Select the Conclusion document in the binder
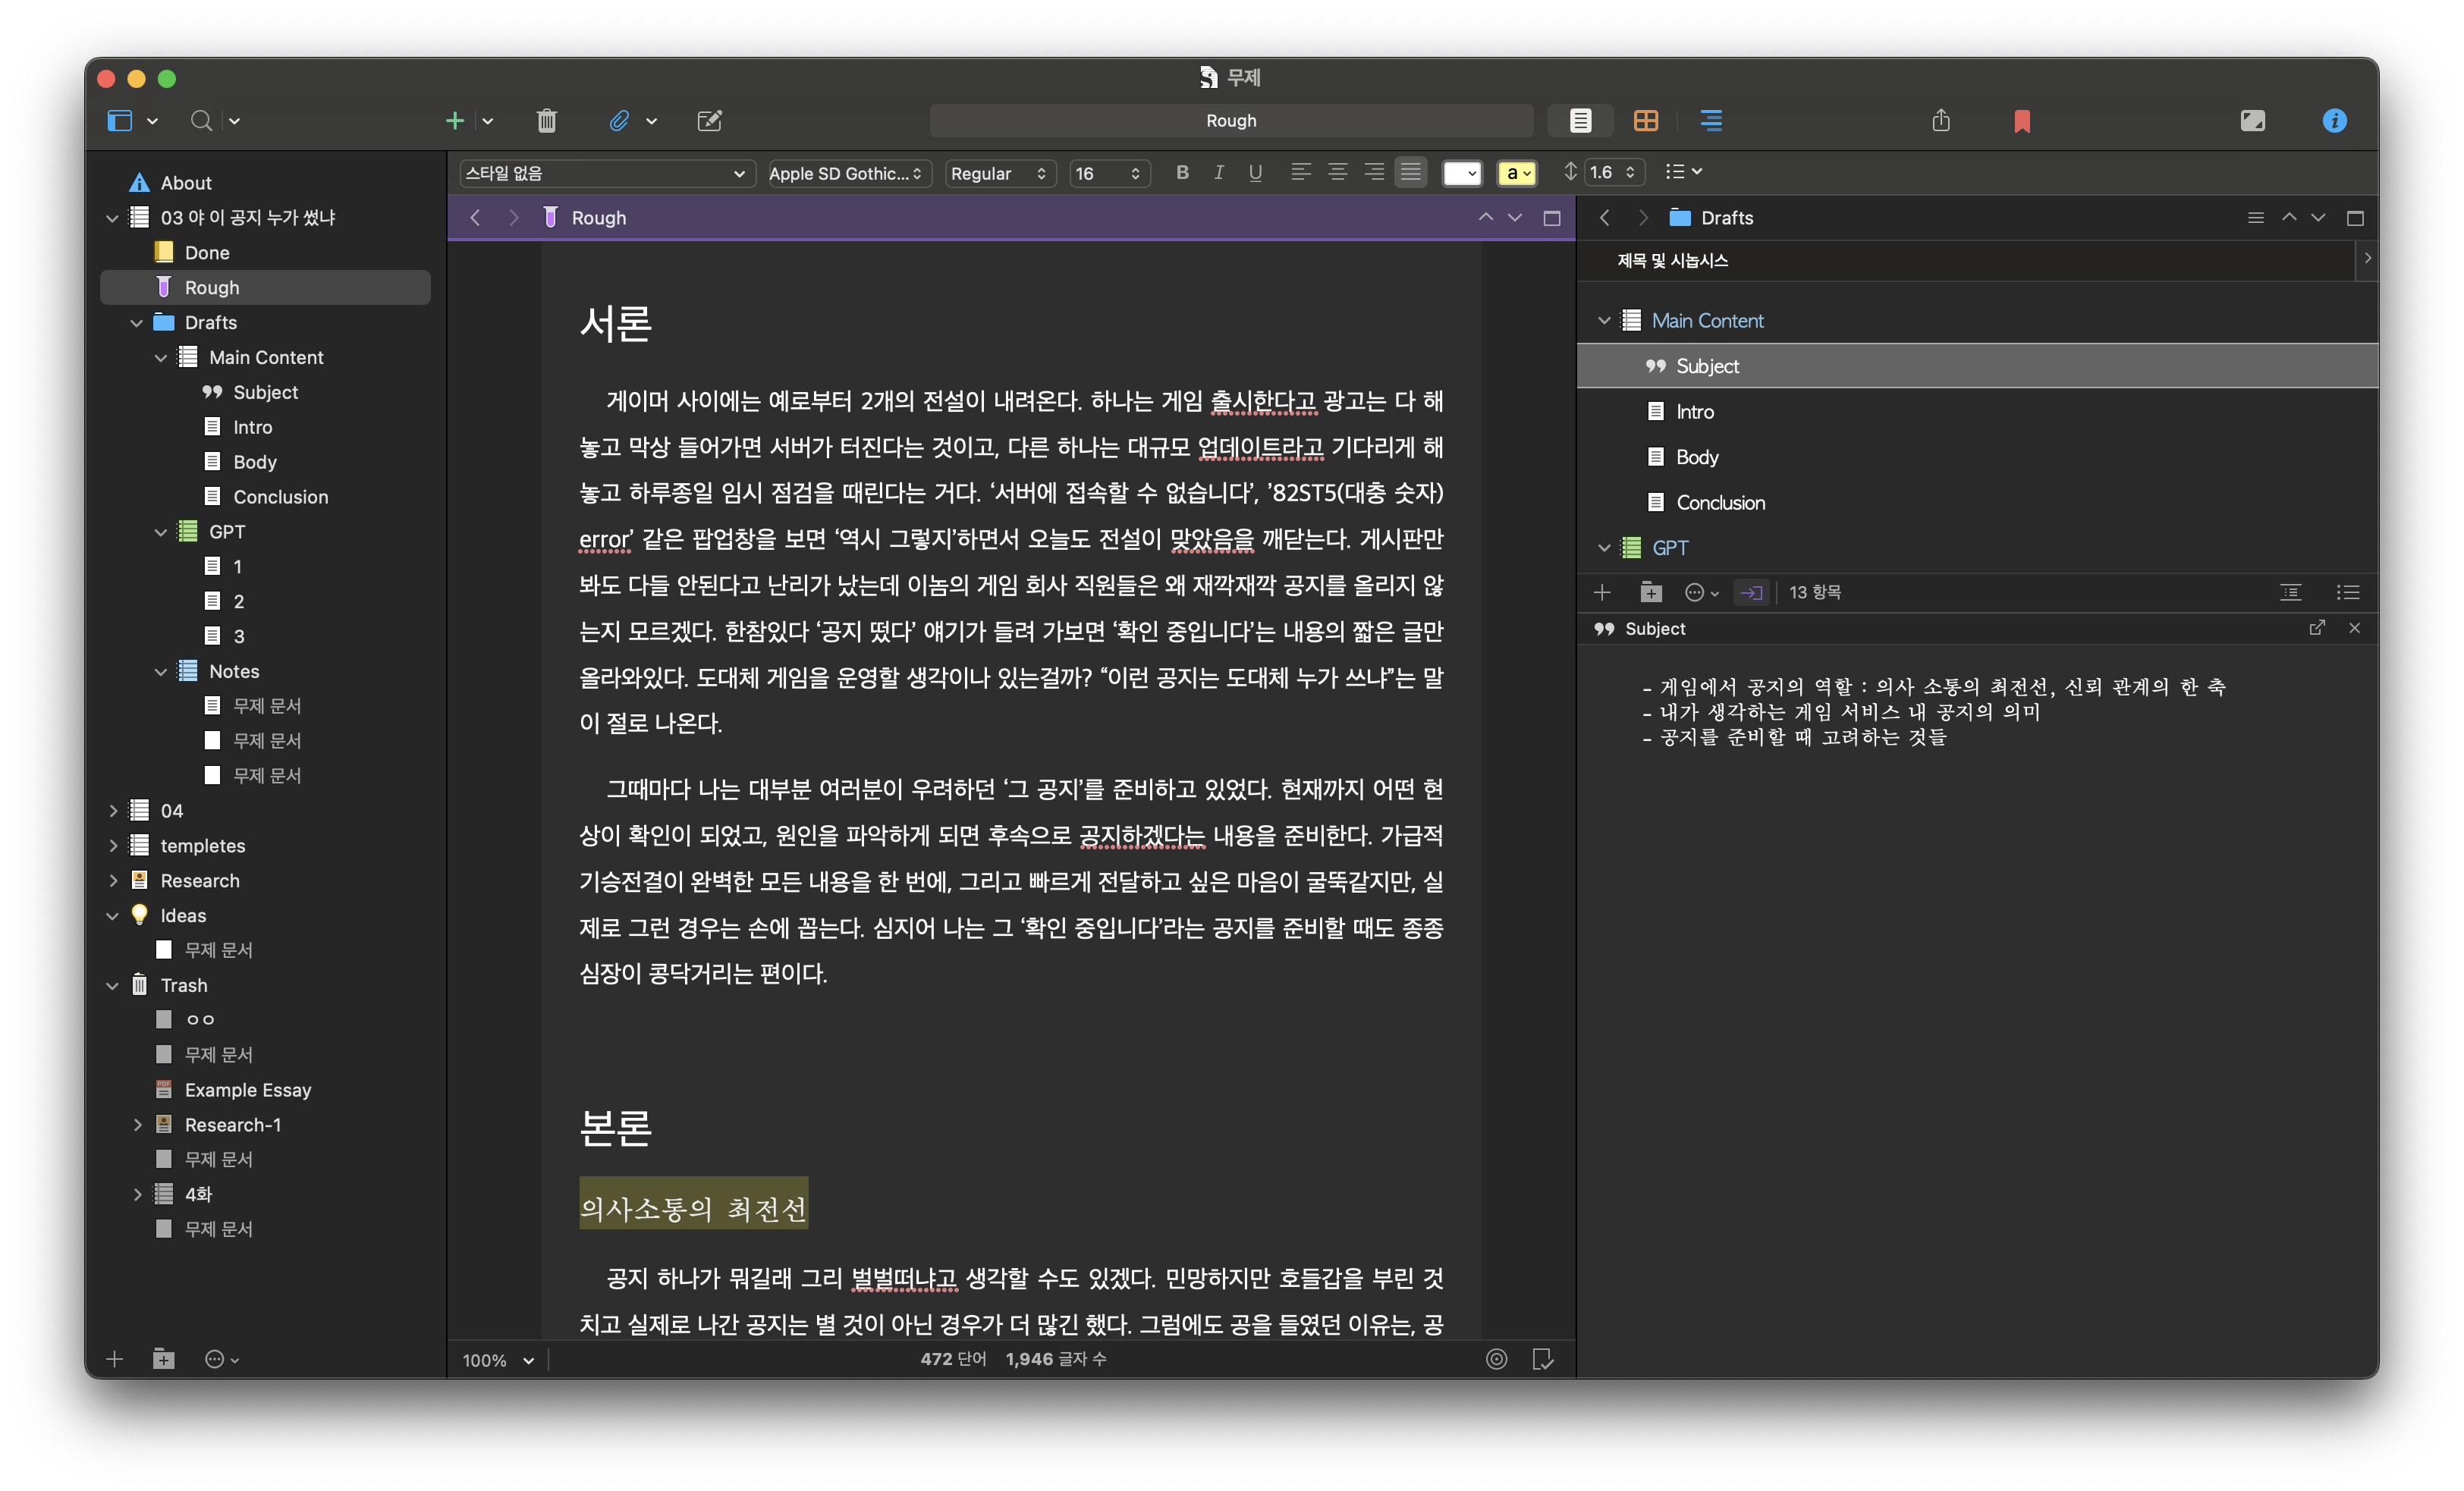The image size is (2464, 1491). coord(280,497)
